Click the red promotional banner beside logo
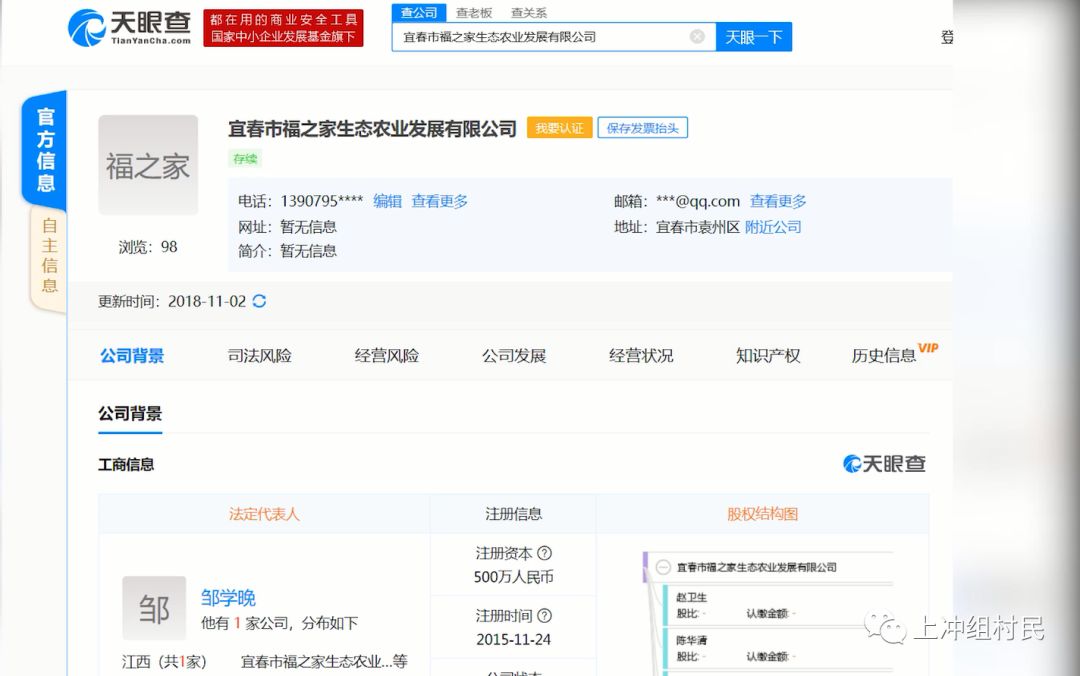The width and height of the screenshot is (1080, 676). [x=283, y=28]
